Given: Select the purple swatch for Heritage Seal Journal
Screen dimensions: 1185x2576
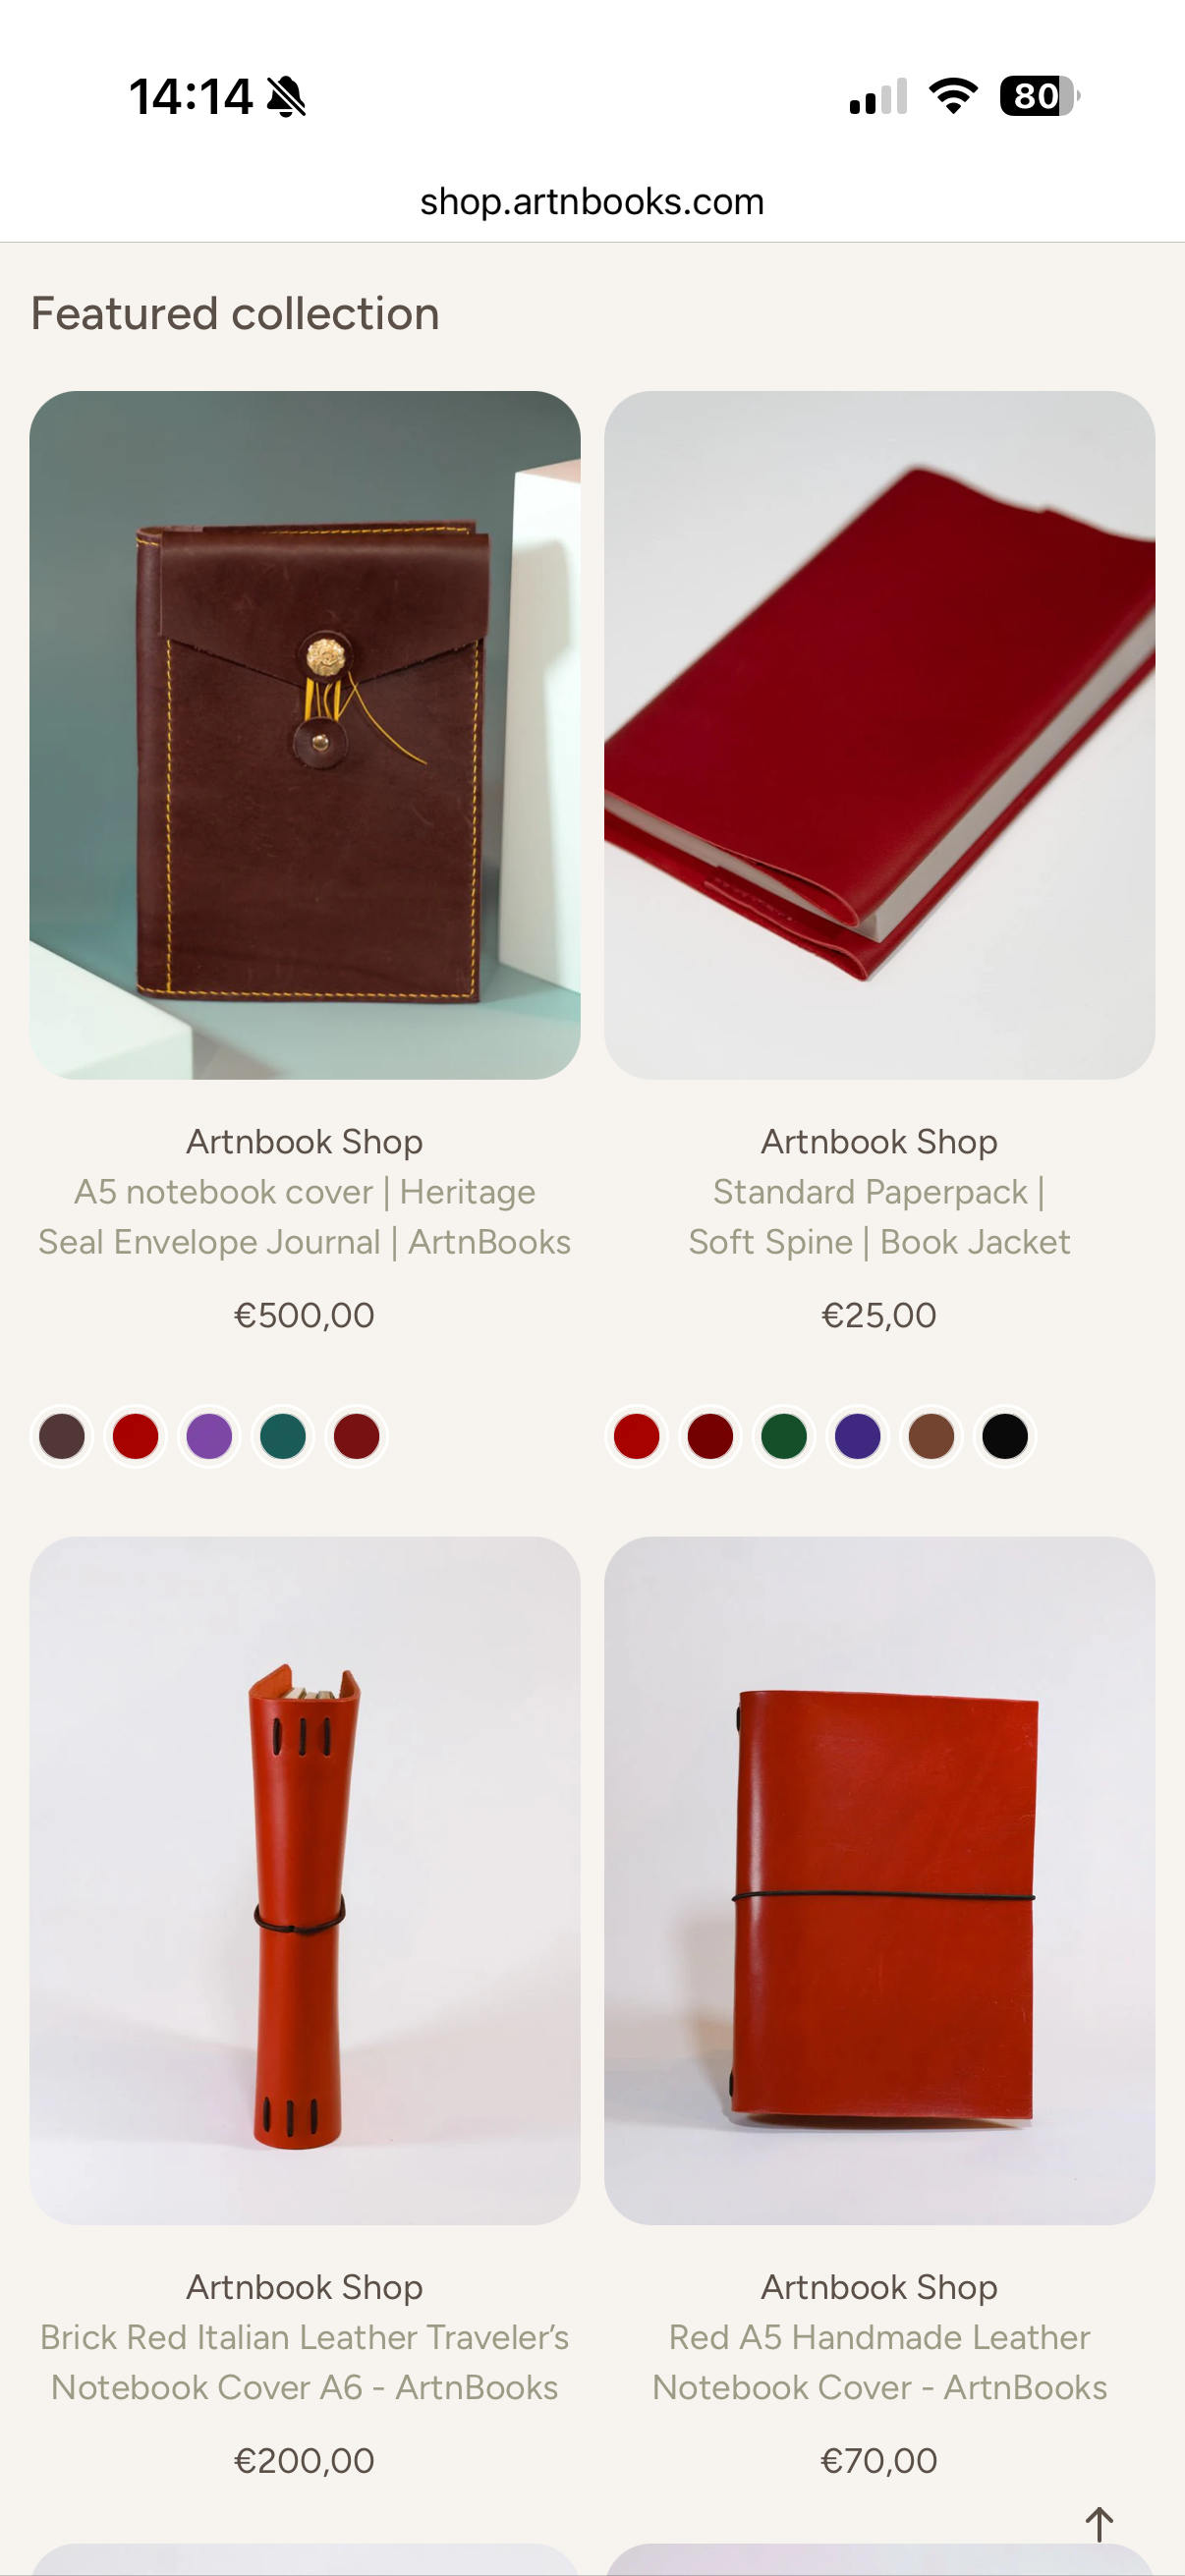Looking at the screenshot, I should (209, 1437).
